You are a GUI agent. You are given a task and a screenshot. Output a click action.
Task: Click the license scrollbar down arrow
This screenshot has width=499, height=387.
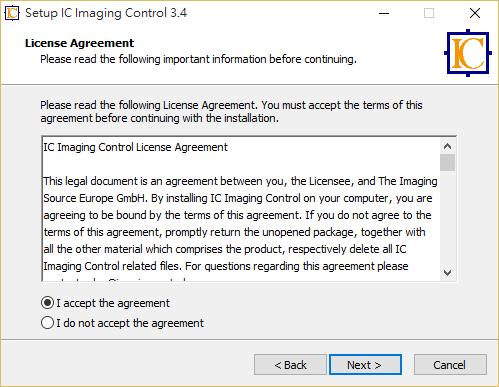[447, 273]
